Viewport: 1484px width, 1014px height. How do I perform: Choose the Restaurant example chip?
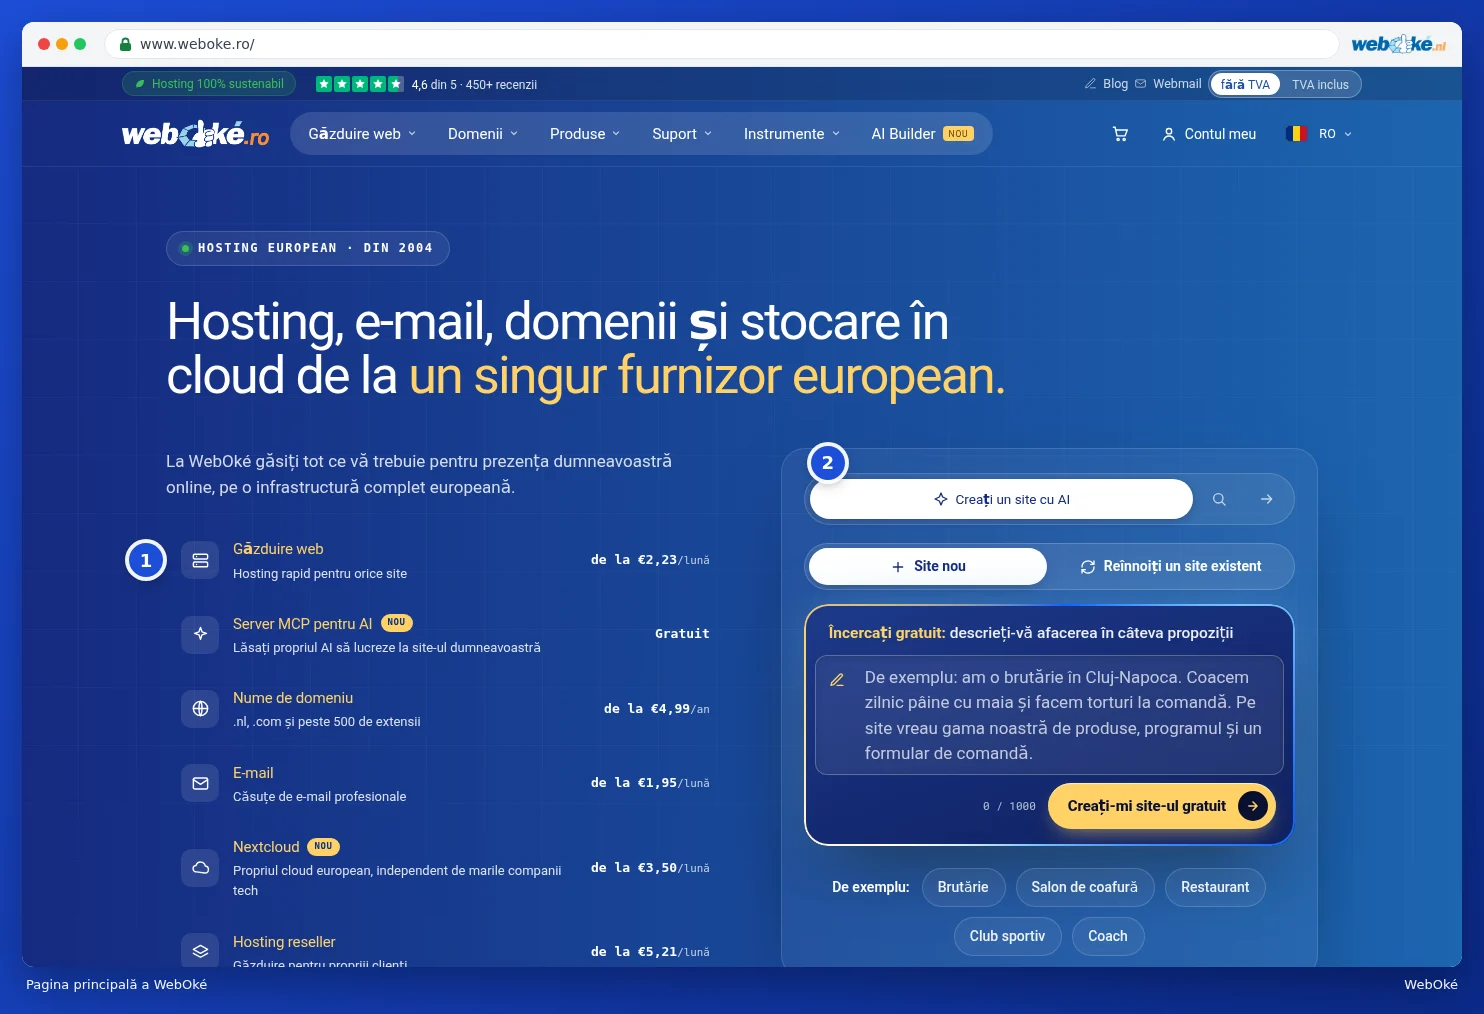[x=1215, y=887]
